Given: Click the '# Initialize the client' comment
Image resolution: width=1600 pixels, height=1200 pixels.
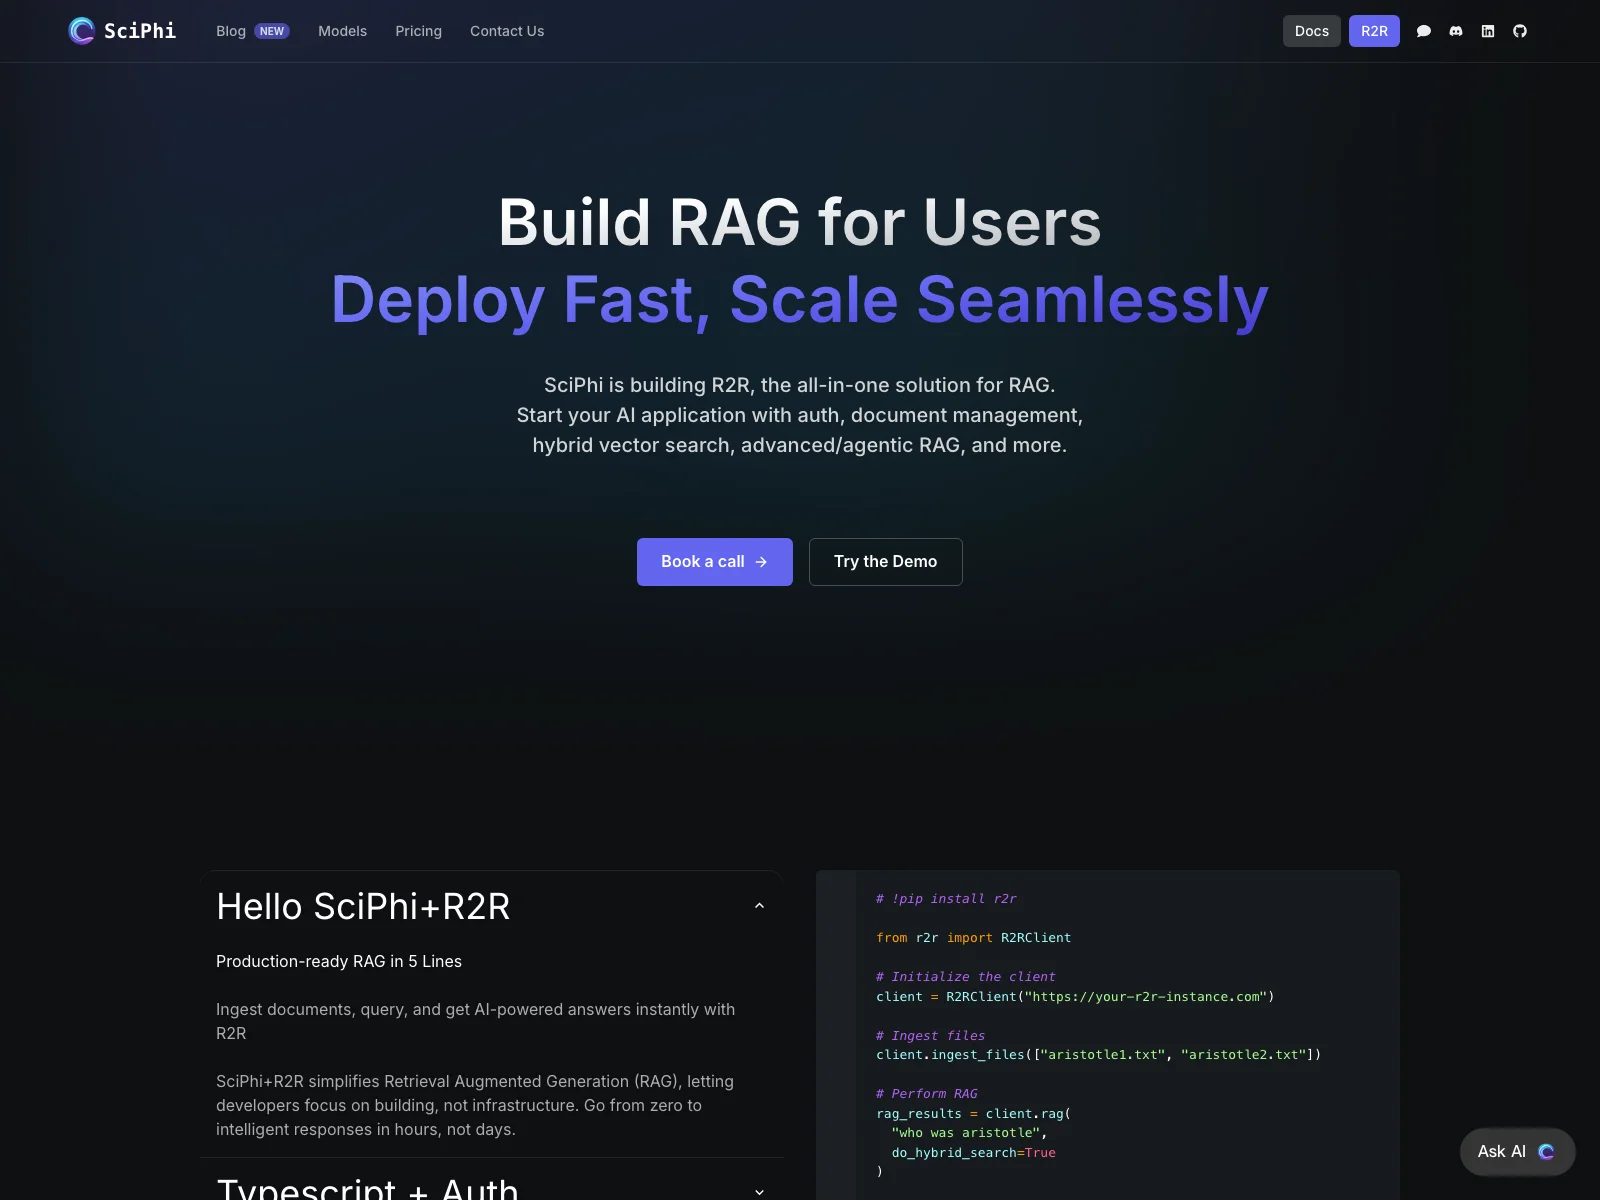Looking at the screenshot, I should click(x=966, y=977).
